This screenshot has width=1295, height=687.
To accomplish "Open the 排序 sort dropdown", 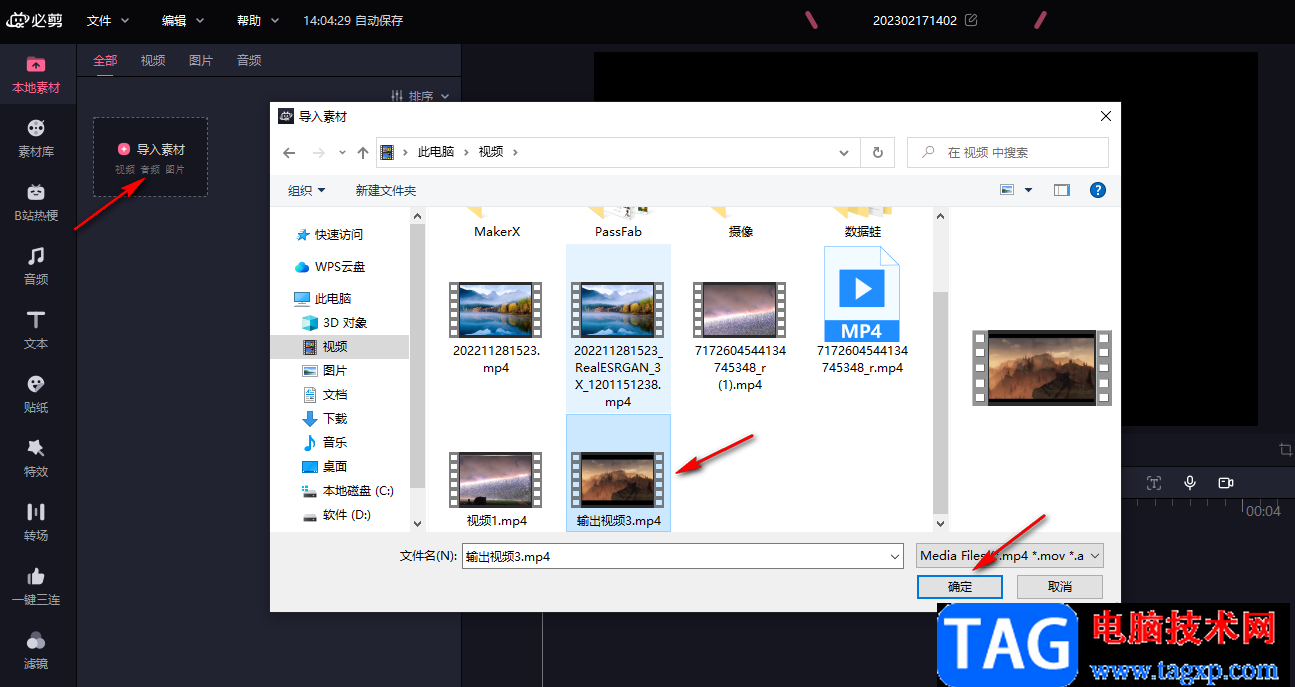I will pyautogui.click(x=419, y=96).
